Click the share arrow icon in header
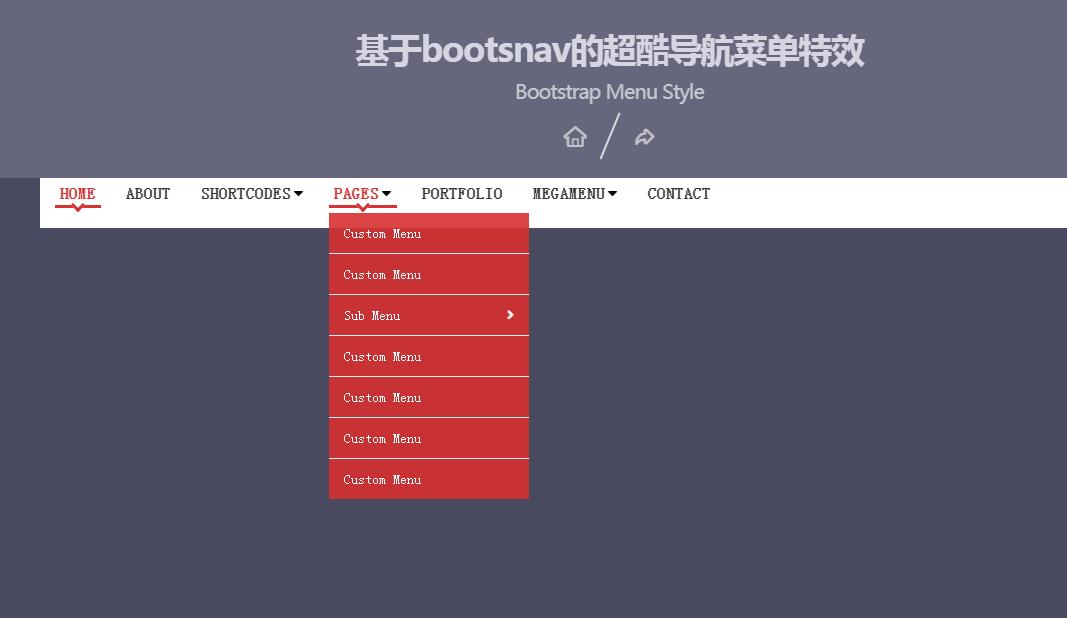Screen dimensions: 1067x618 644,137
